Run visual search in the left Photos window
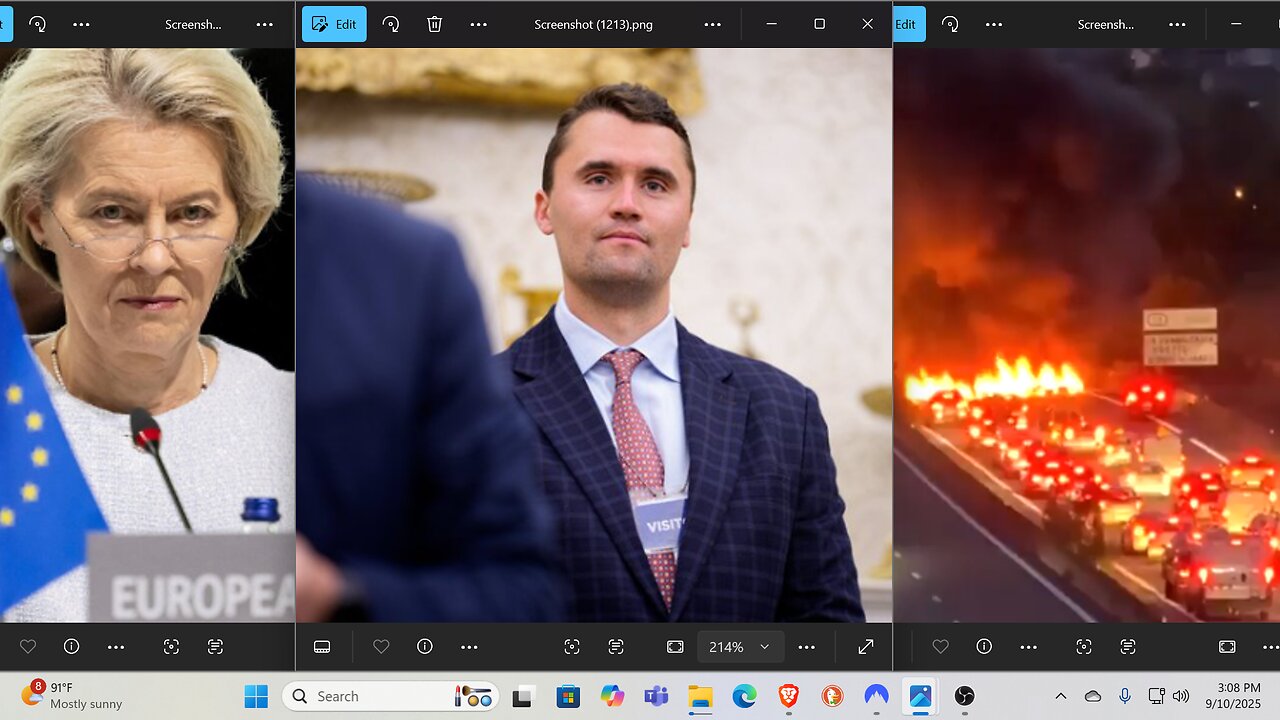The height and width of the screenshot is (720, 1280). (171, 647)
